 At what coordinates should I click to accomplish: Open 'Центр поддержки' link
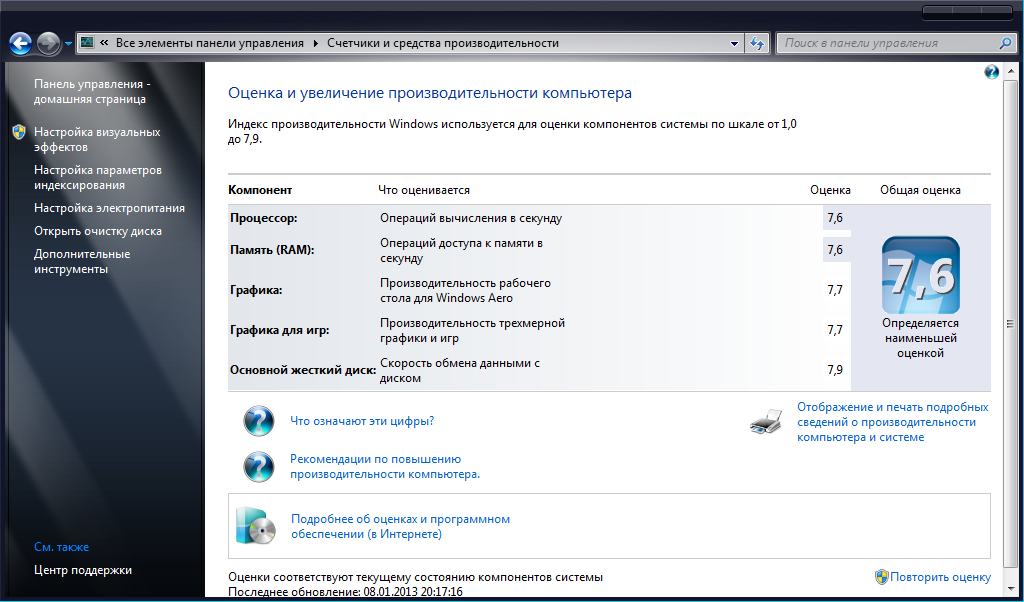pyautogui.click(x=83, y=570)
